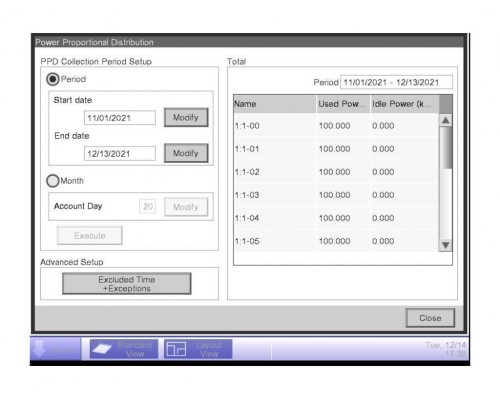Modify the Start date value
500x400 pixels.
(x=186, y=117)
